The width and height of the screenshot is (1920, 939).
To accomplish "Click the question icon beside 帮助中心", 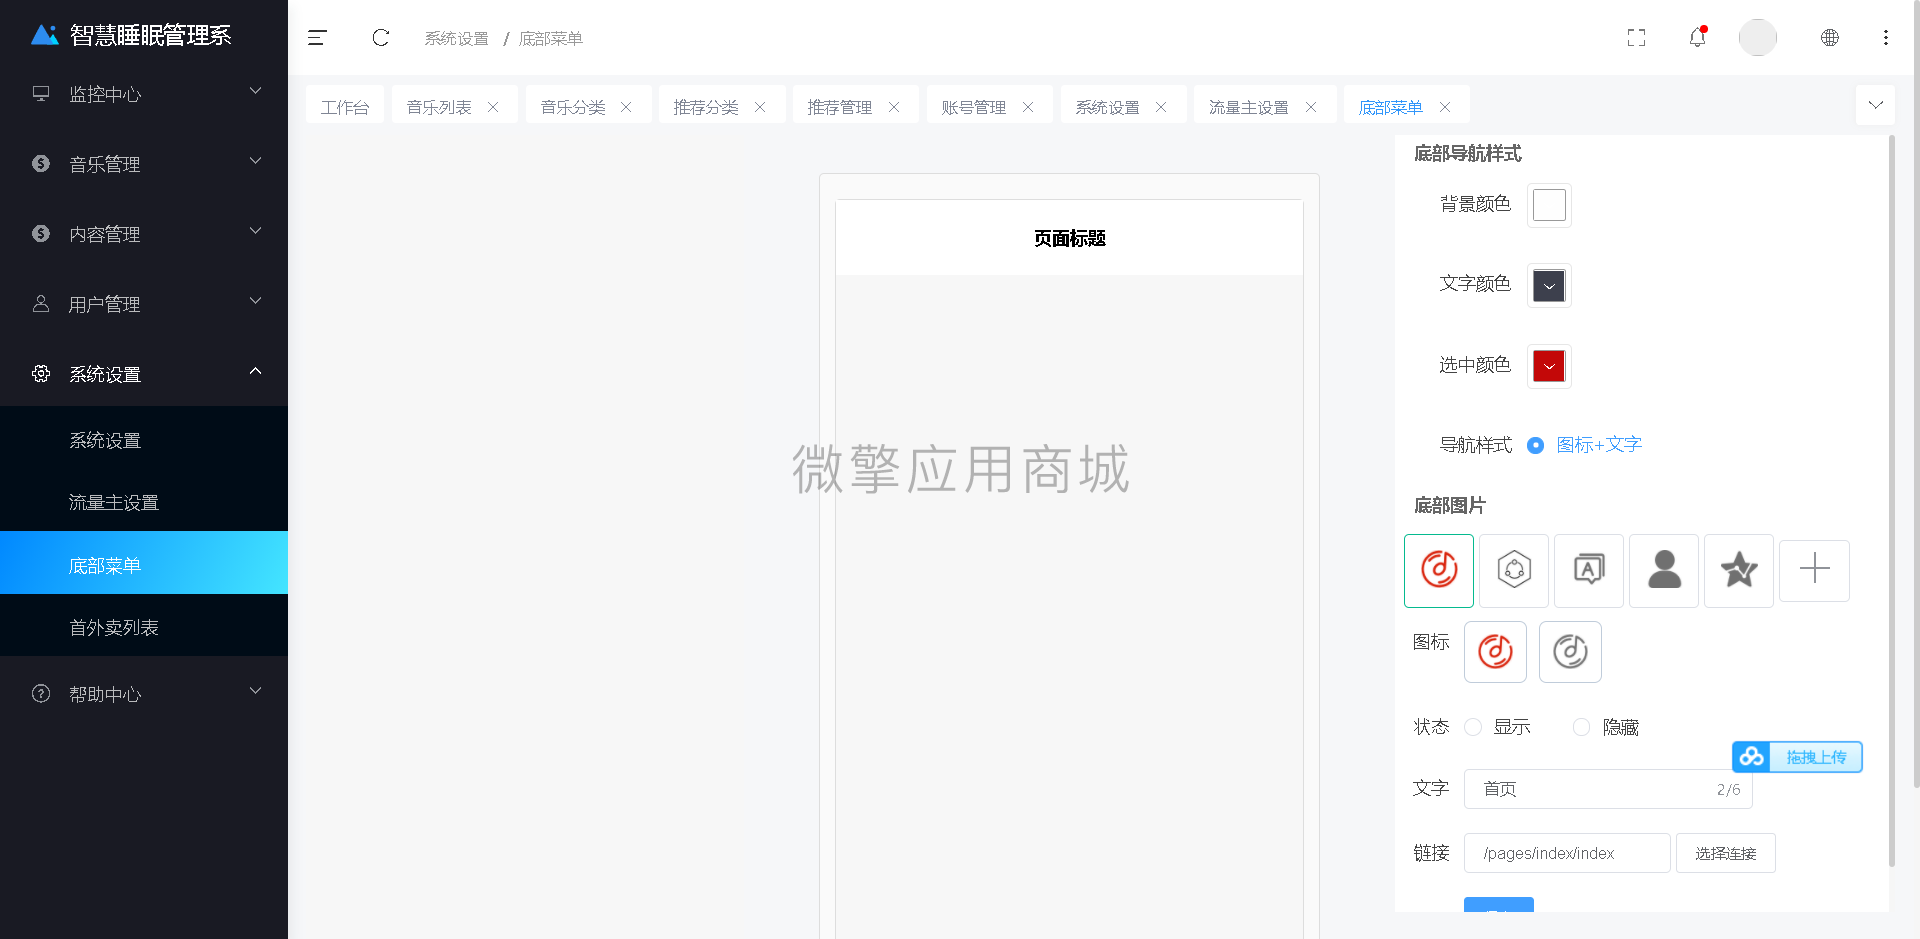I will [x=41, y=693].
